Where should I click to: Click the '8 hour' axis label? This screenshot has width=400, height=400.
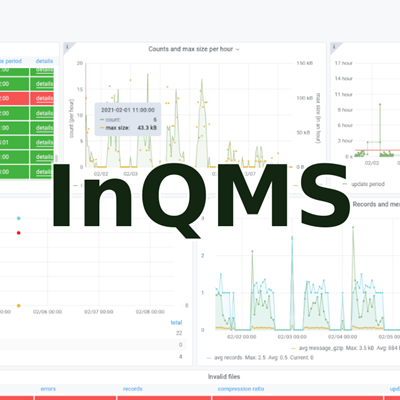pyautogui.click(x=345, y=110)
